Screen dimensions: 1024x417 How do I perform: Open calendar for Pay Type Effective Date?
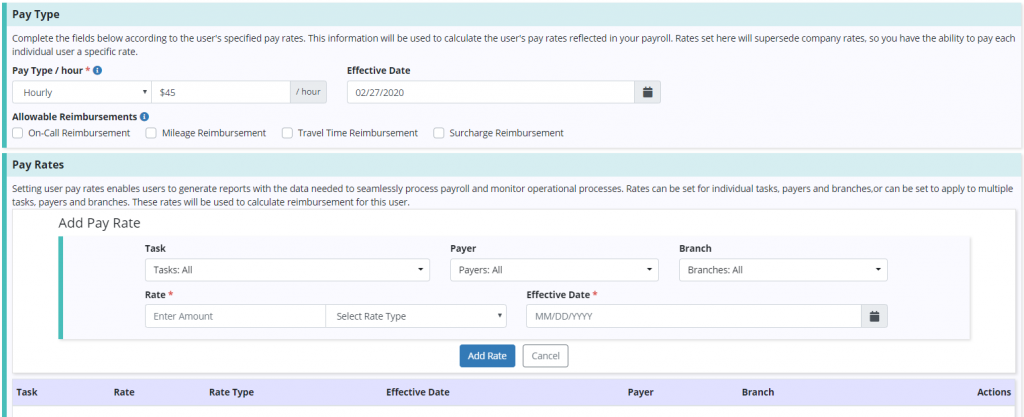[647, 92]
